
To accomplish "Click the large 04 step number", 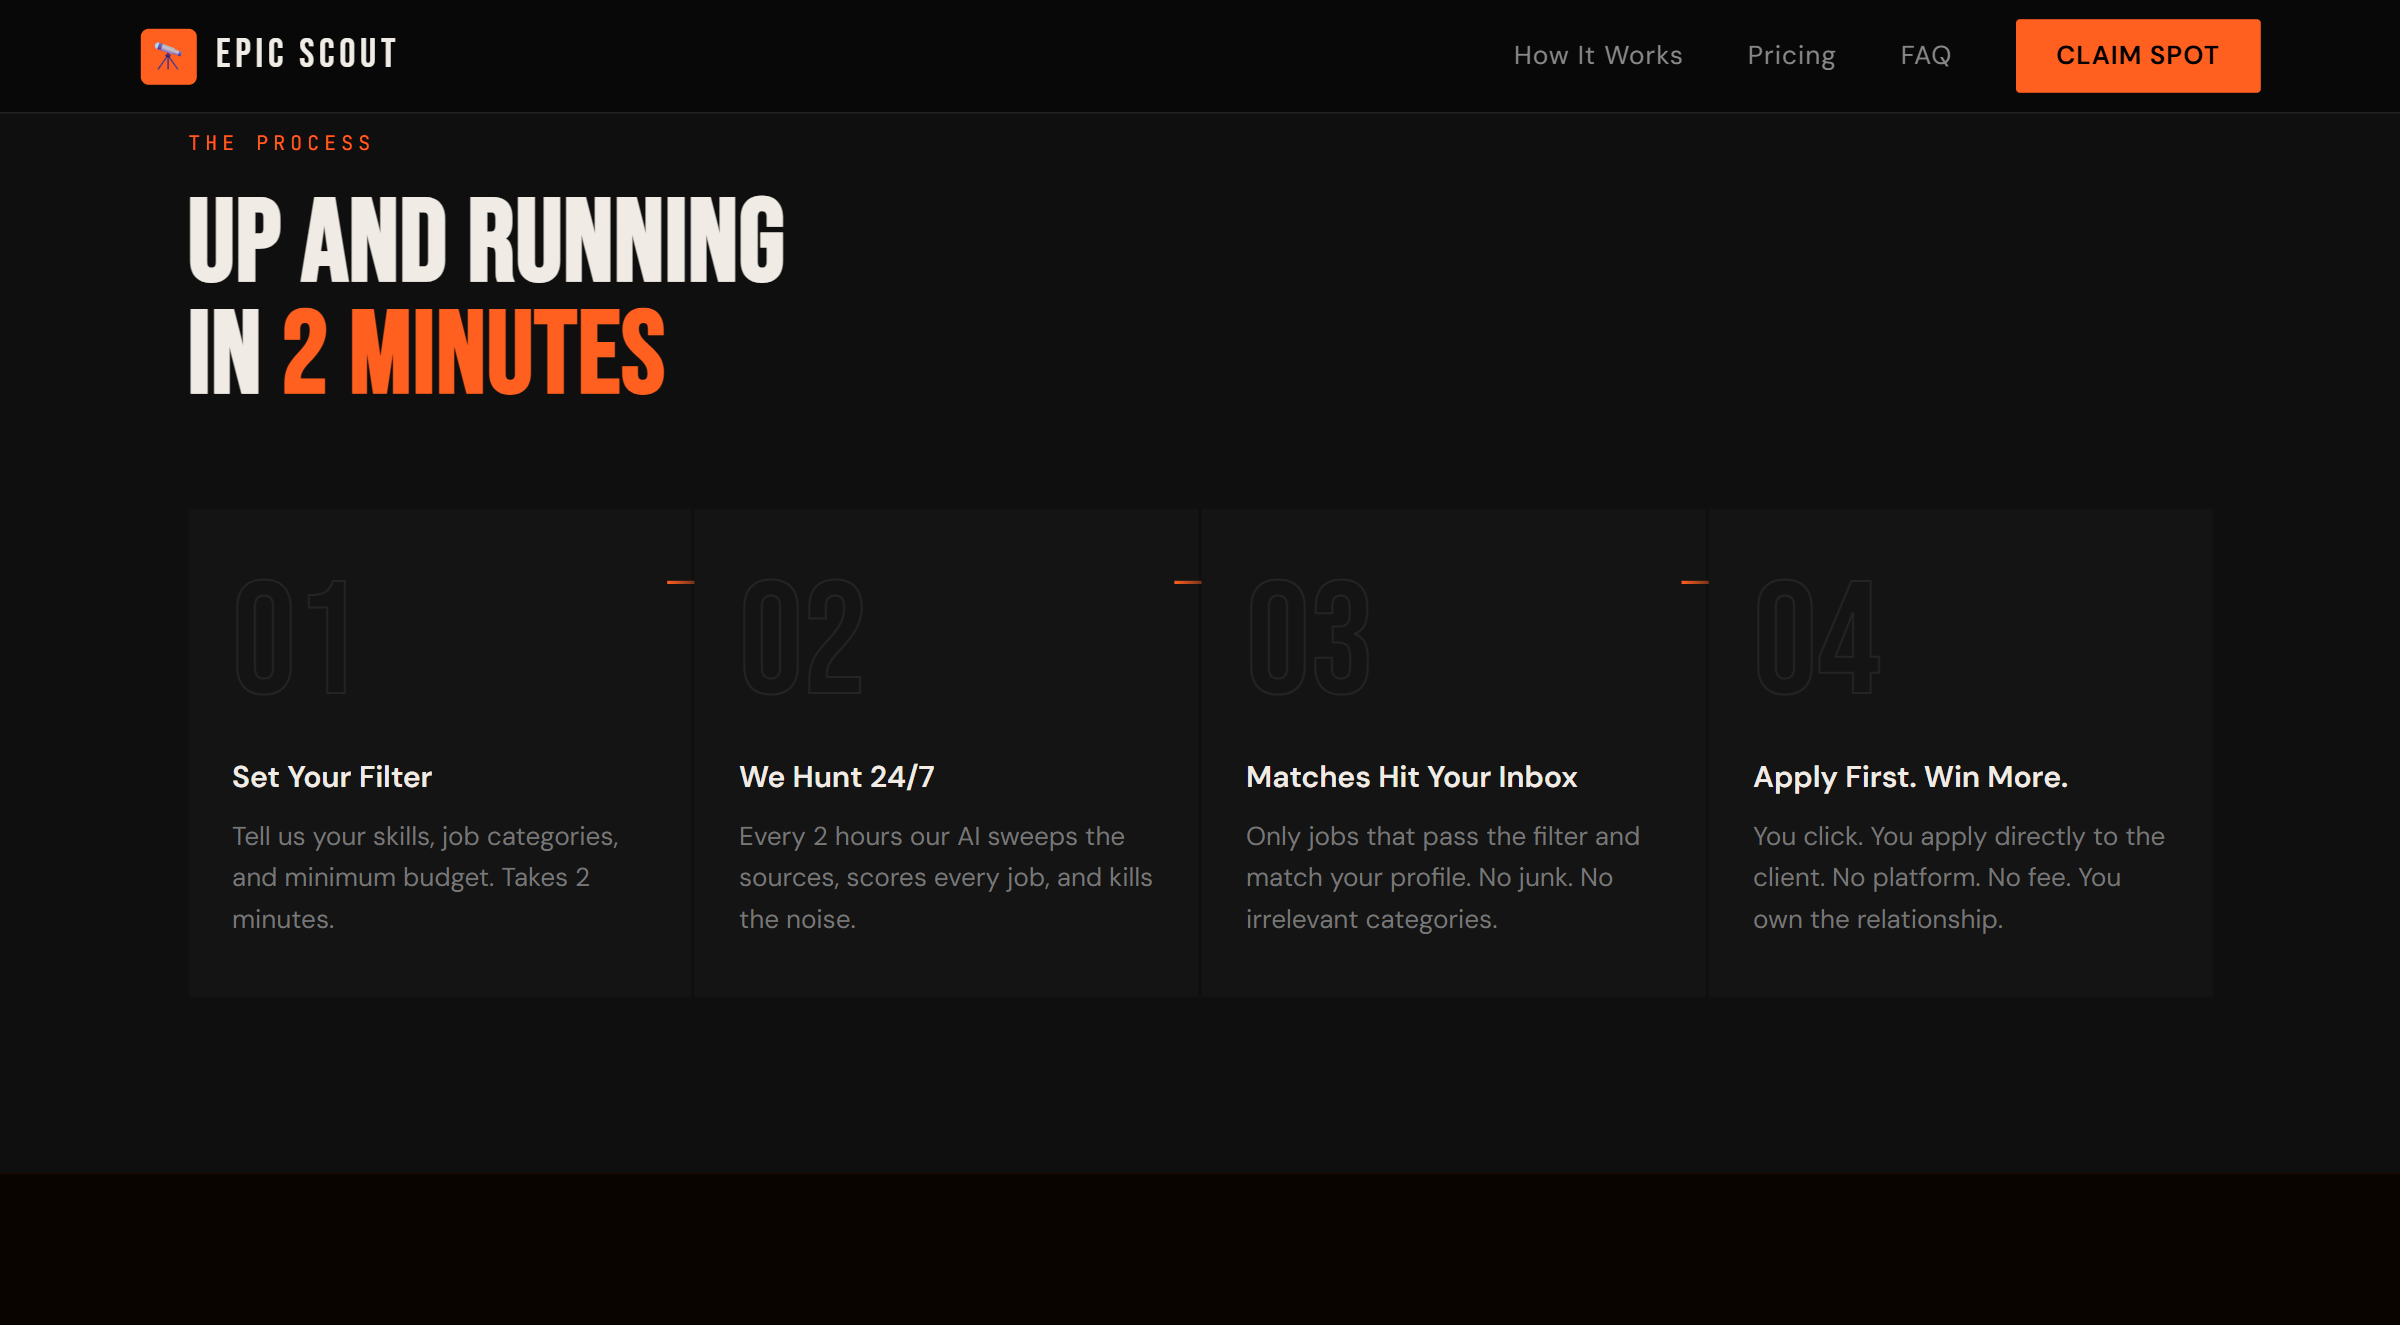I will point(1817,637).
